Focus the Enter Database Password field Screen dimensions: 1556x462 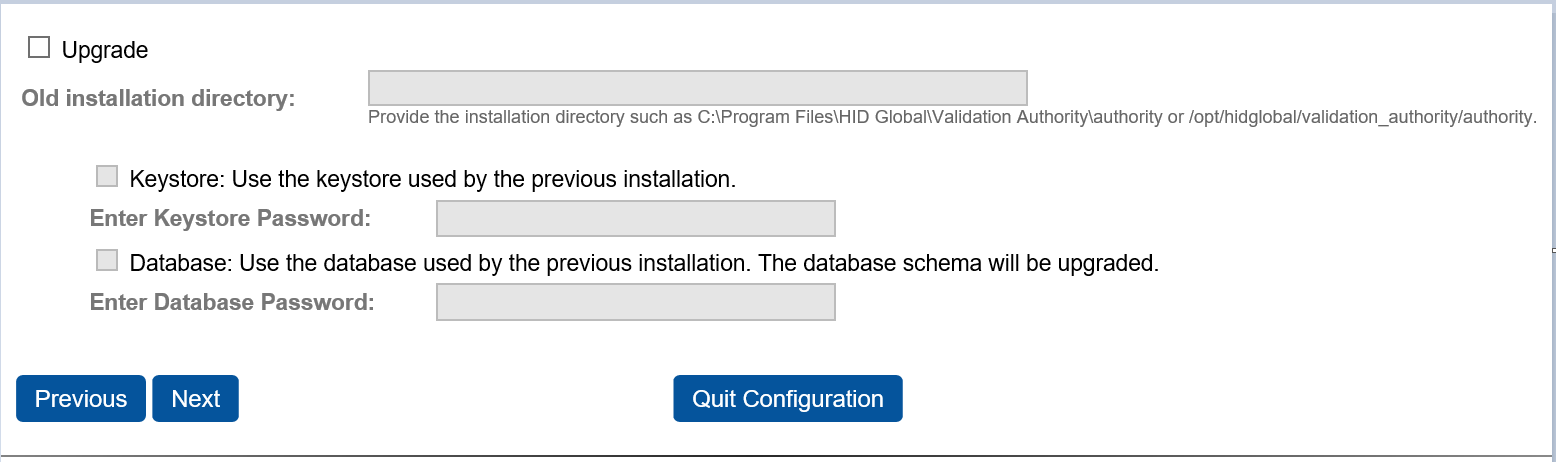pos(635,302)
